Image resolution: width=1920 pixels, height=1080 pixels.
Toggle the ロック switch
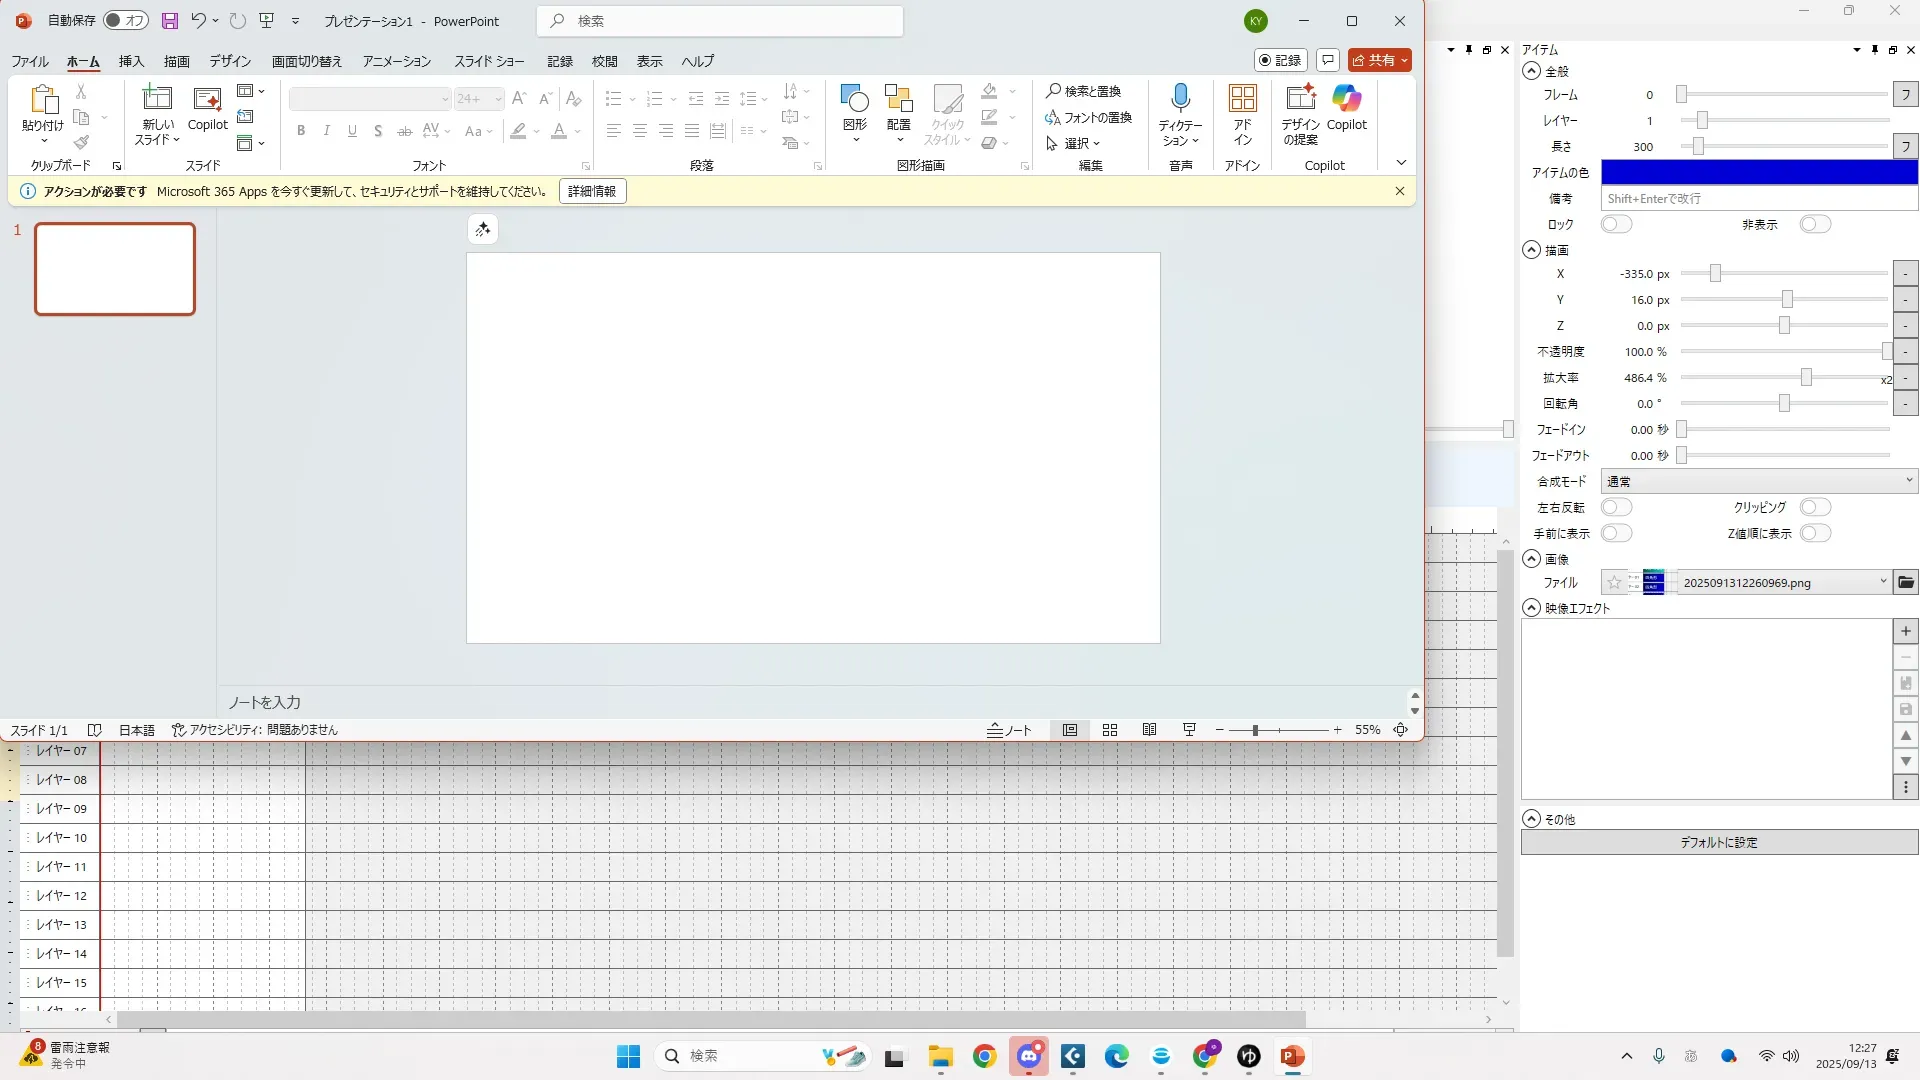[x=1616, y=224]
